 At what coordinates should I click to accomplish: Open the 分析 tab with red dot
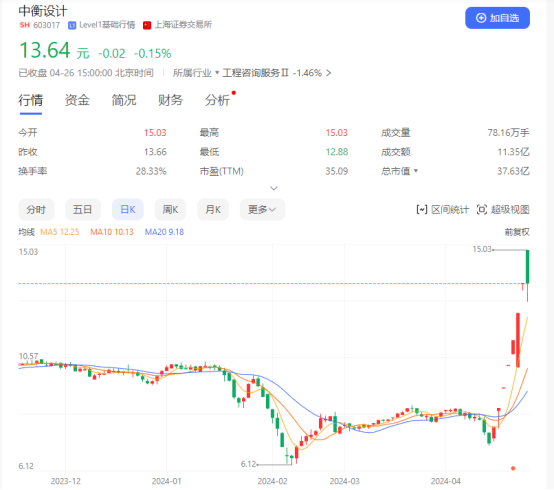(x=217, y=100)
